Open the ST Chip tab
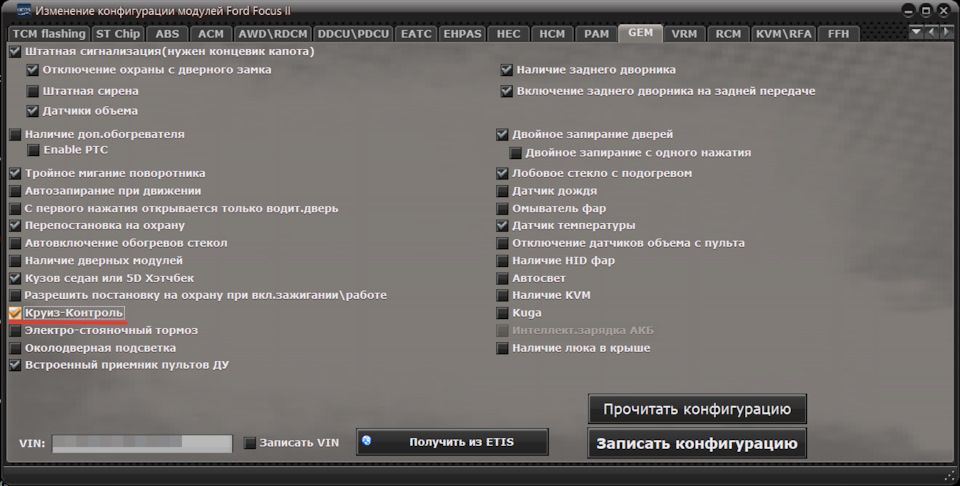Image resolution: width=960 pixels, height=486 pixels. click(x=118, y=34)
